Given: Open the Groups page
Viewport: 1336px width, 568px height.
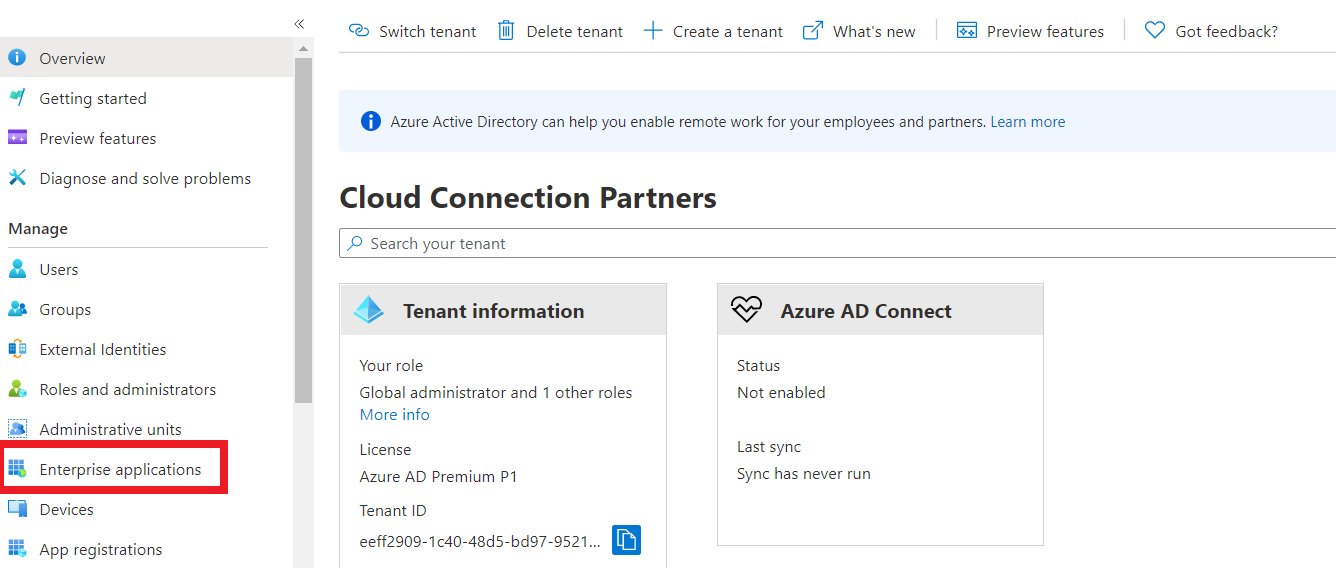Looking at the screenshot, I should [x=65, y=309].
